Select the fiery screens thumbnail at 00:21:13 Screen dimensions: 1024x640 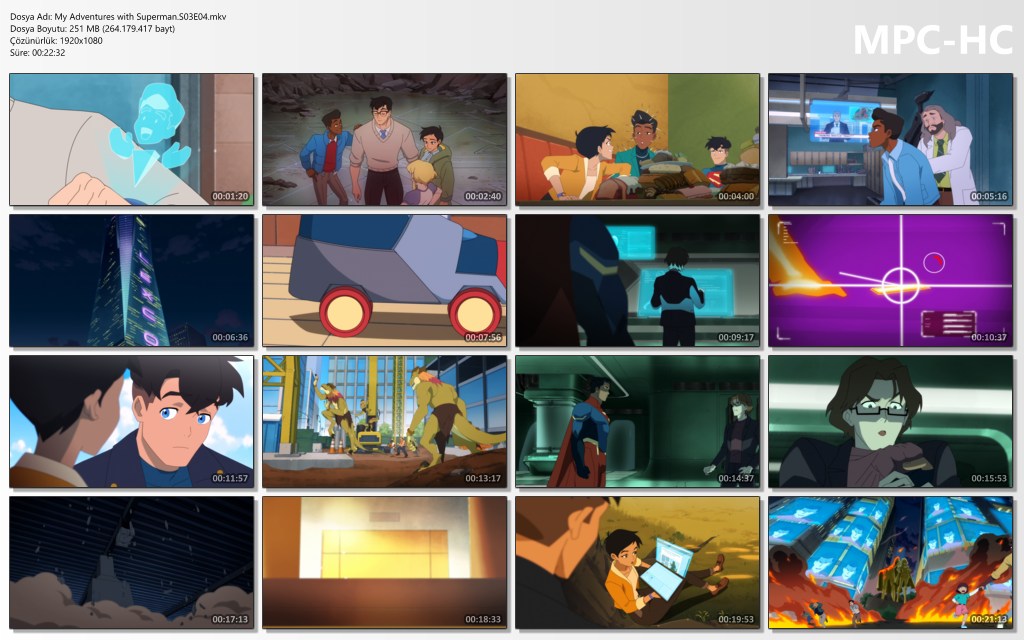891,563
